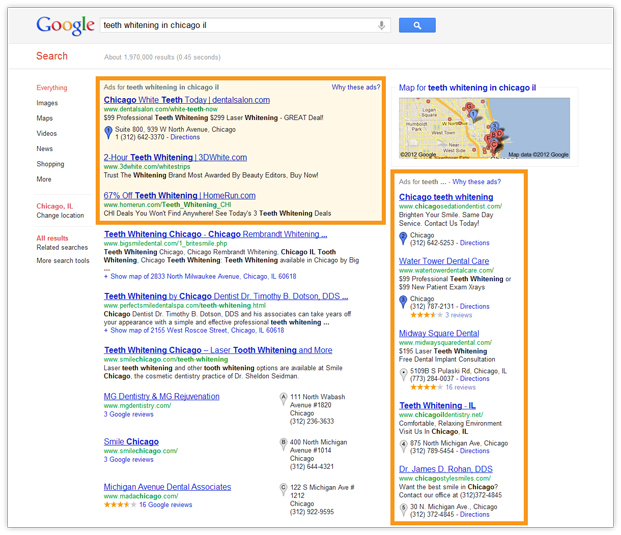
Task: Open Midway Square Dental ad
Action: 439,333
